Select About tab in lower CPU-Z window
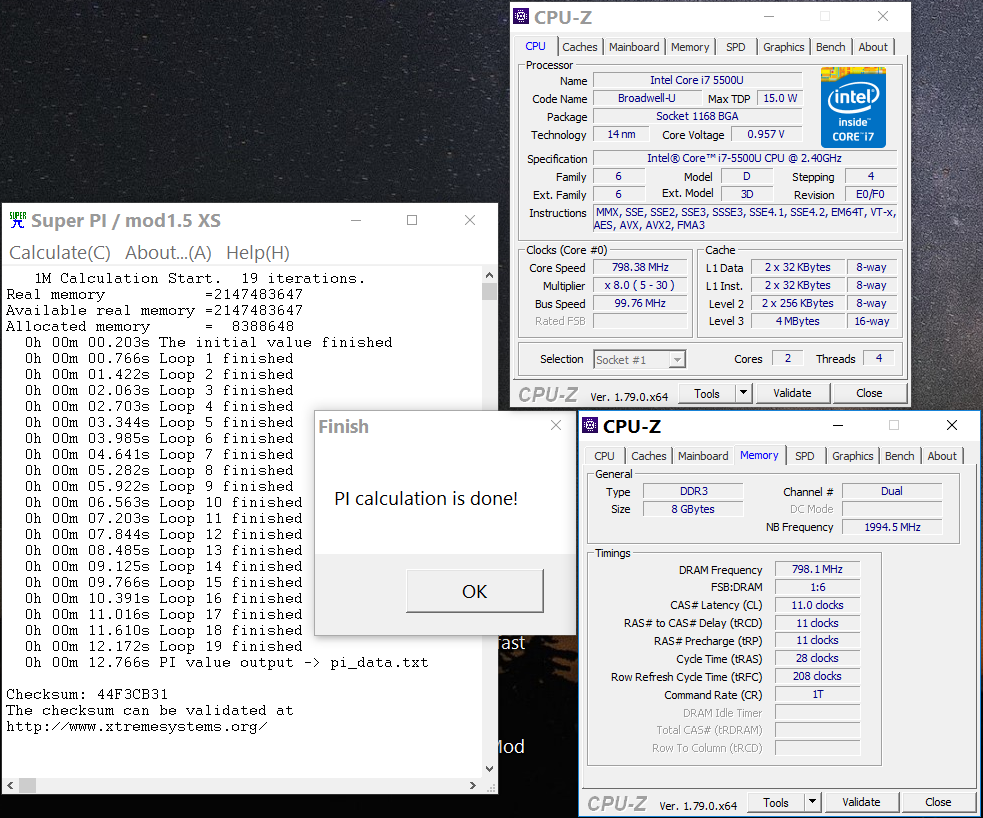Screen dimensions: 983x818 [942, 456]
